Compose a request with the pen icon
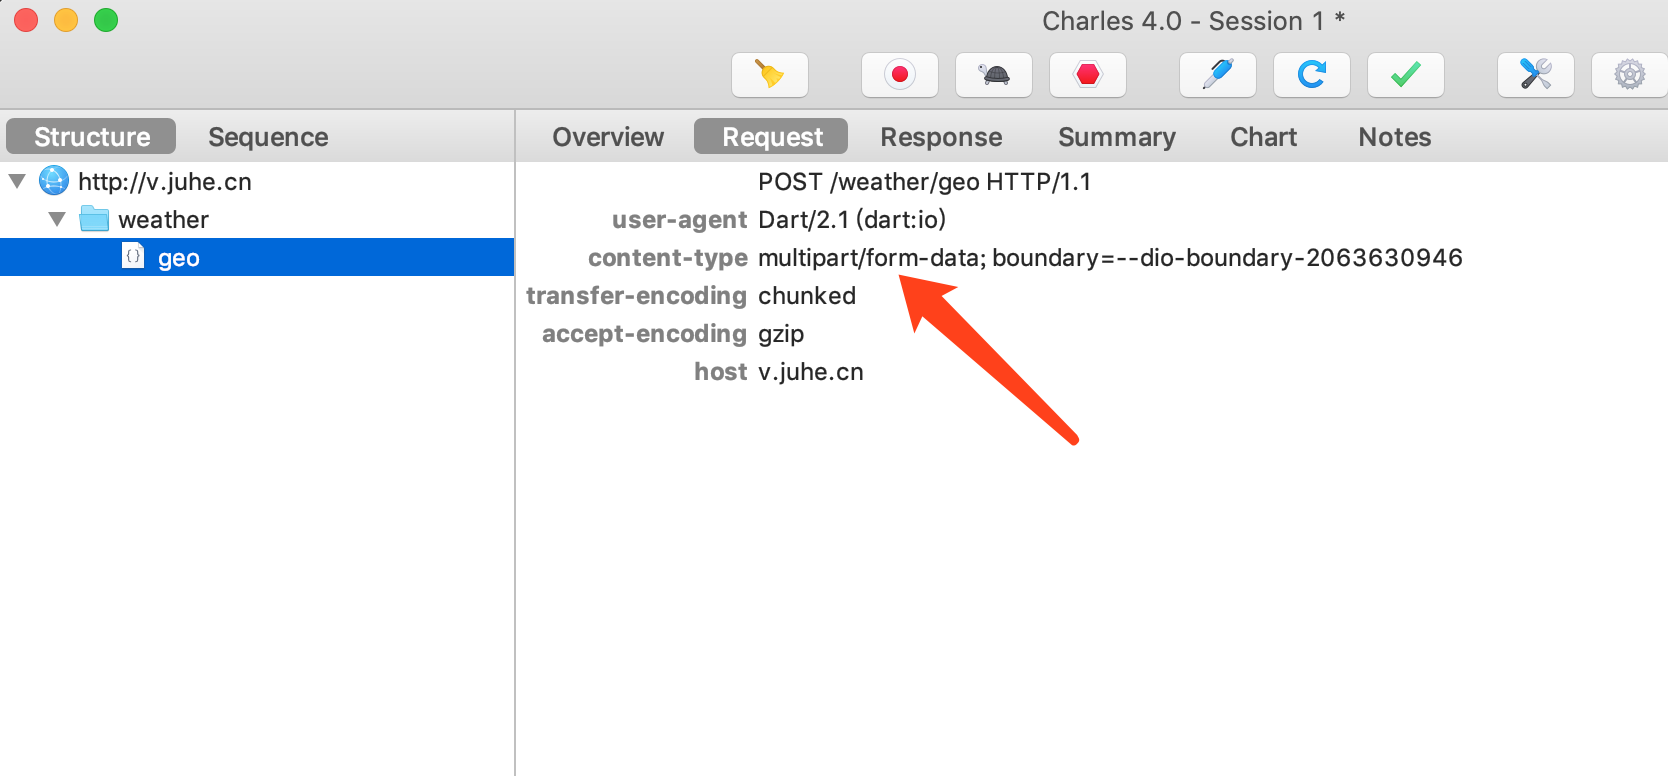 1218,75
